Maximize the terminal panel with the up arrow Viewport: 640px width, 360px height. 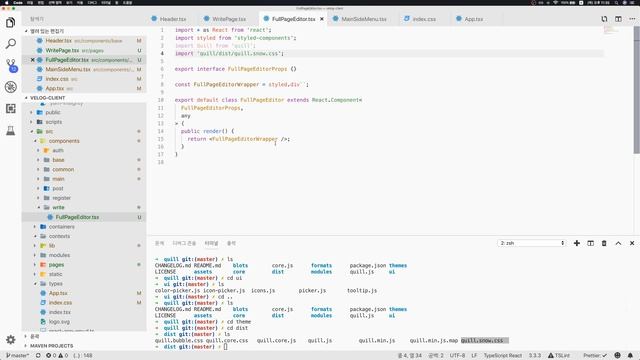pyautogui.click(x=618, y=243)
